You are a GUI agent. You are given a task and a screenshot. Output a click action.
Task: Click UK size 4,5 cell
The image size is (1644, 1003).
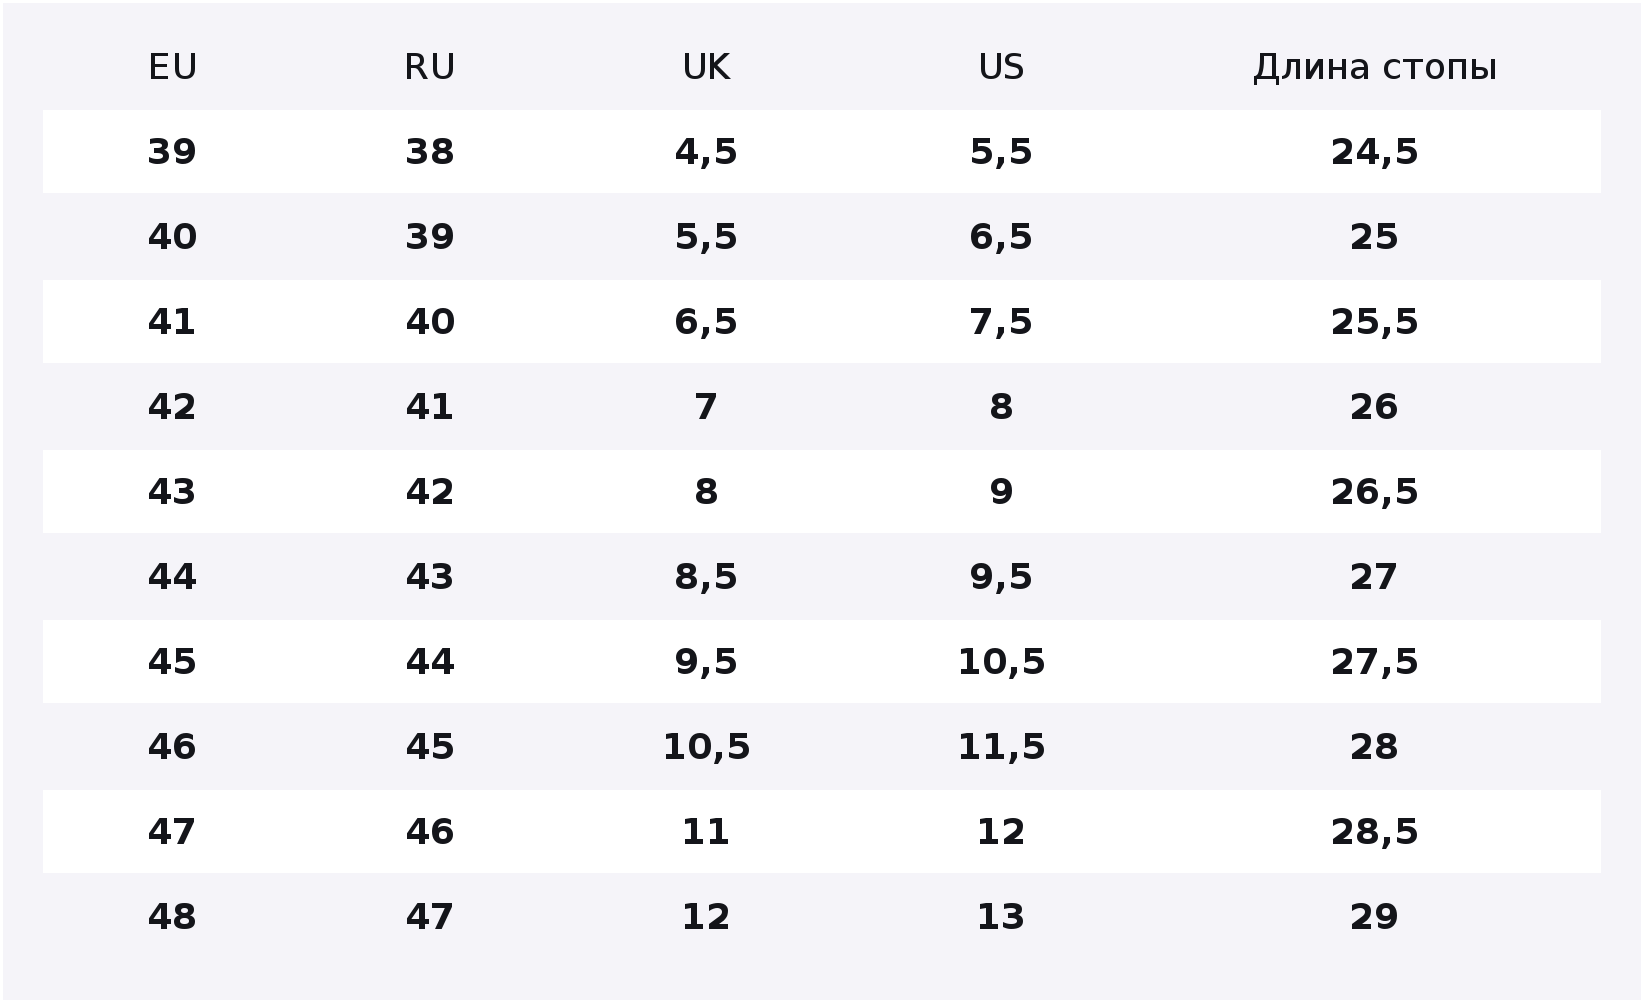pyautogui.click(x=706, y=152)
